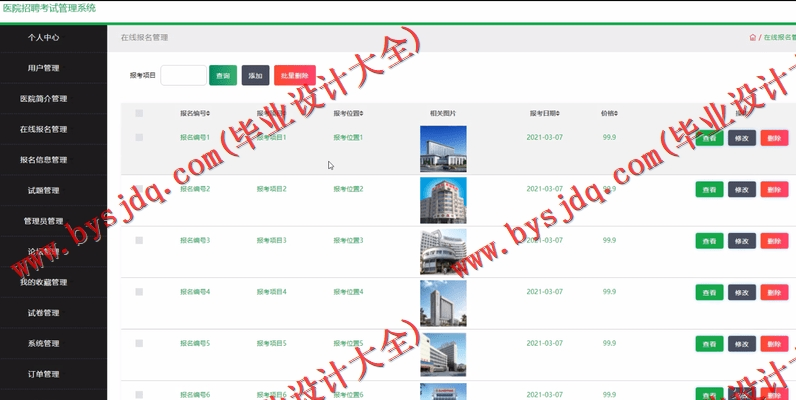
Task: Click 修改 for 报名编号2 row
Action: (x=742, y=189)
